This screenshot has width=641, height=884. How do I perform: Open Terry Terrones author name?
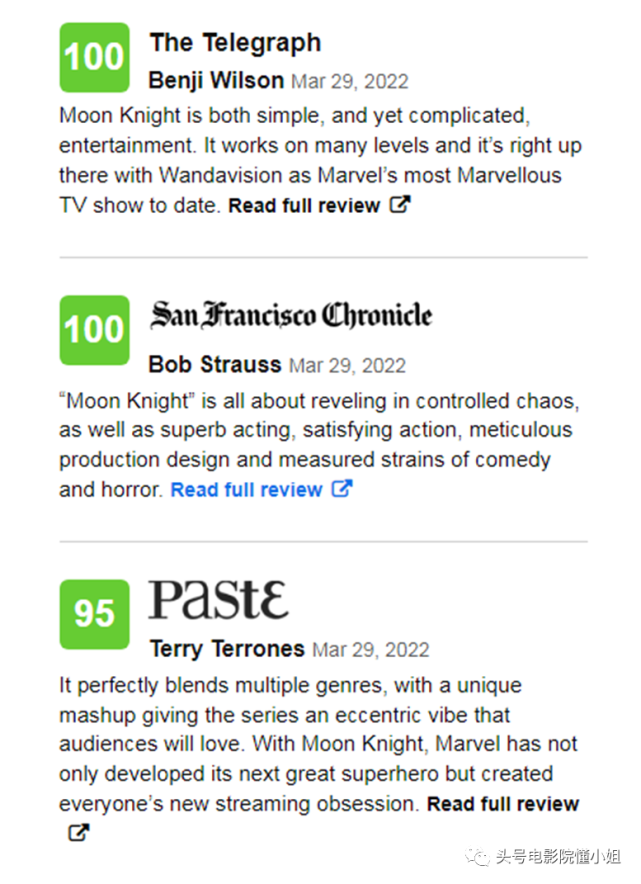(227, 648)
